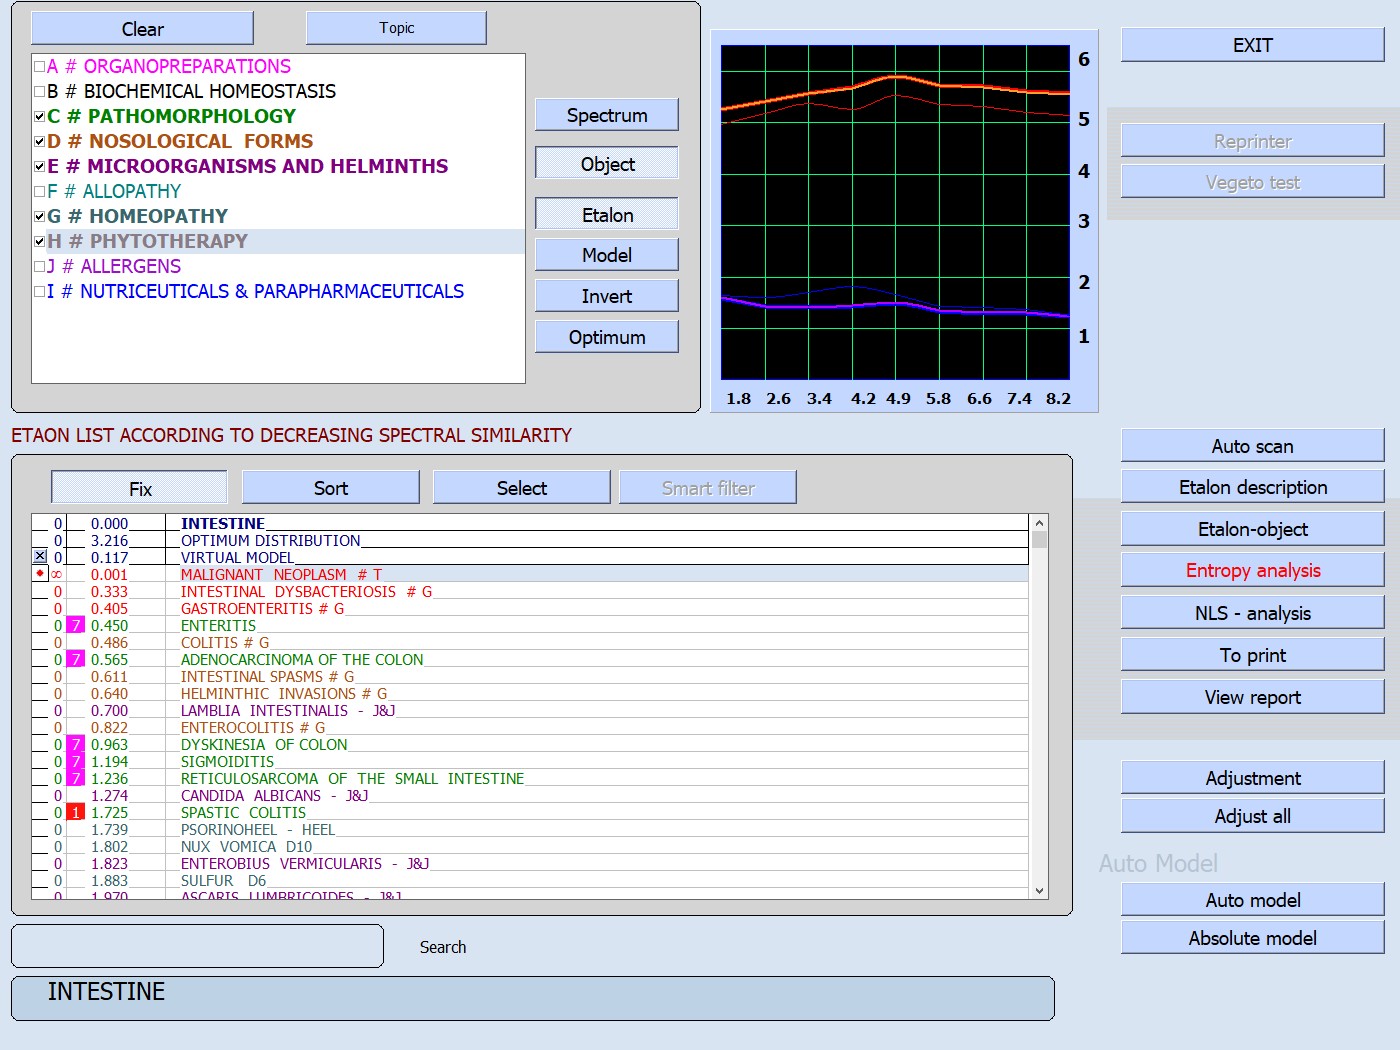Viewport: 1400px width, 1050px height.
Task: Select INTESTINAL DYSBACTERIOSIS # G row
Action: click(x=530, y=591)
